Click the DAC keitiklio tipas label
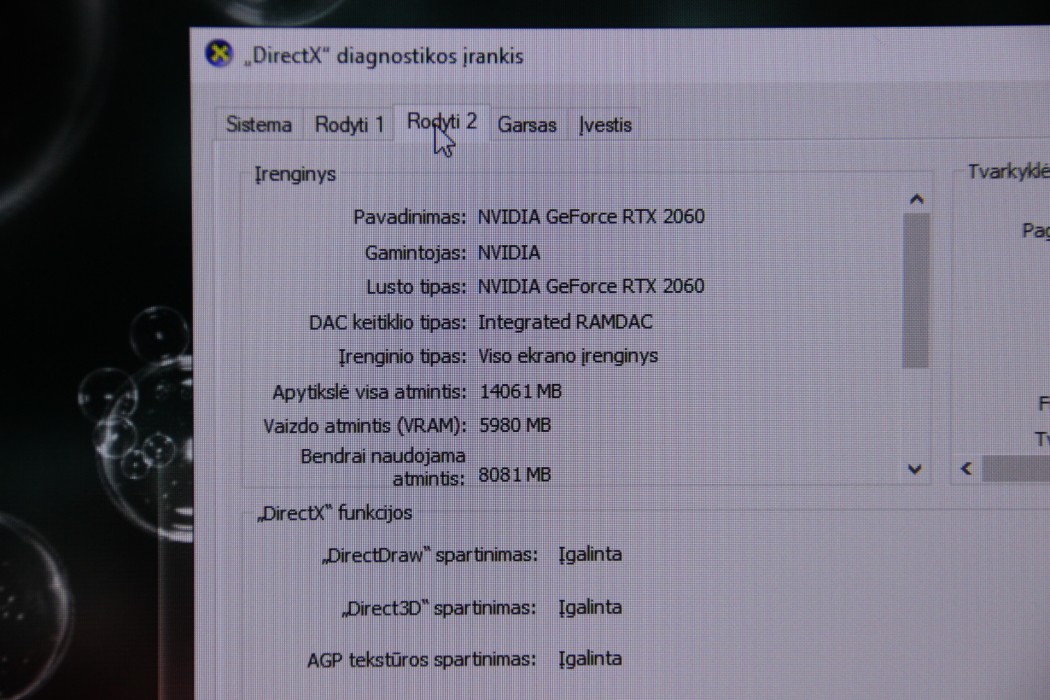This screenshot has width=1050, height=700. 387,323
